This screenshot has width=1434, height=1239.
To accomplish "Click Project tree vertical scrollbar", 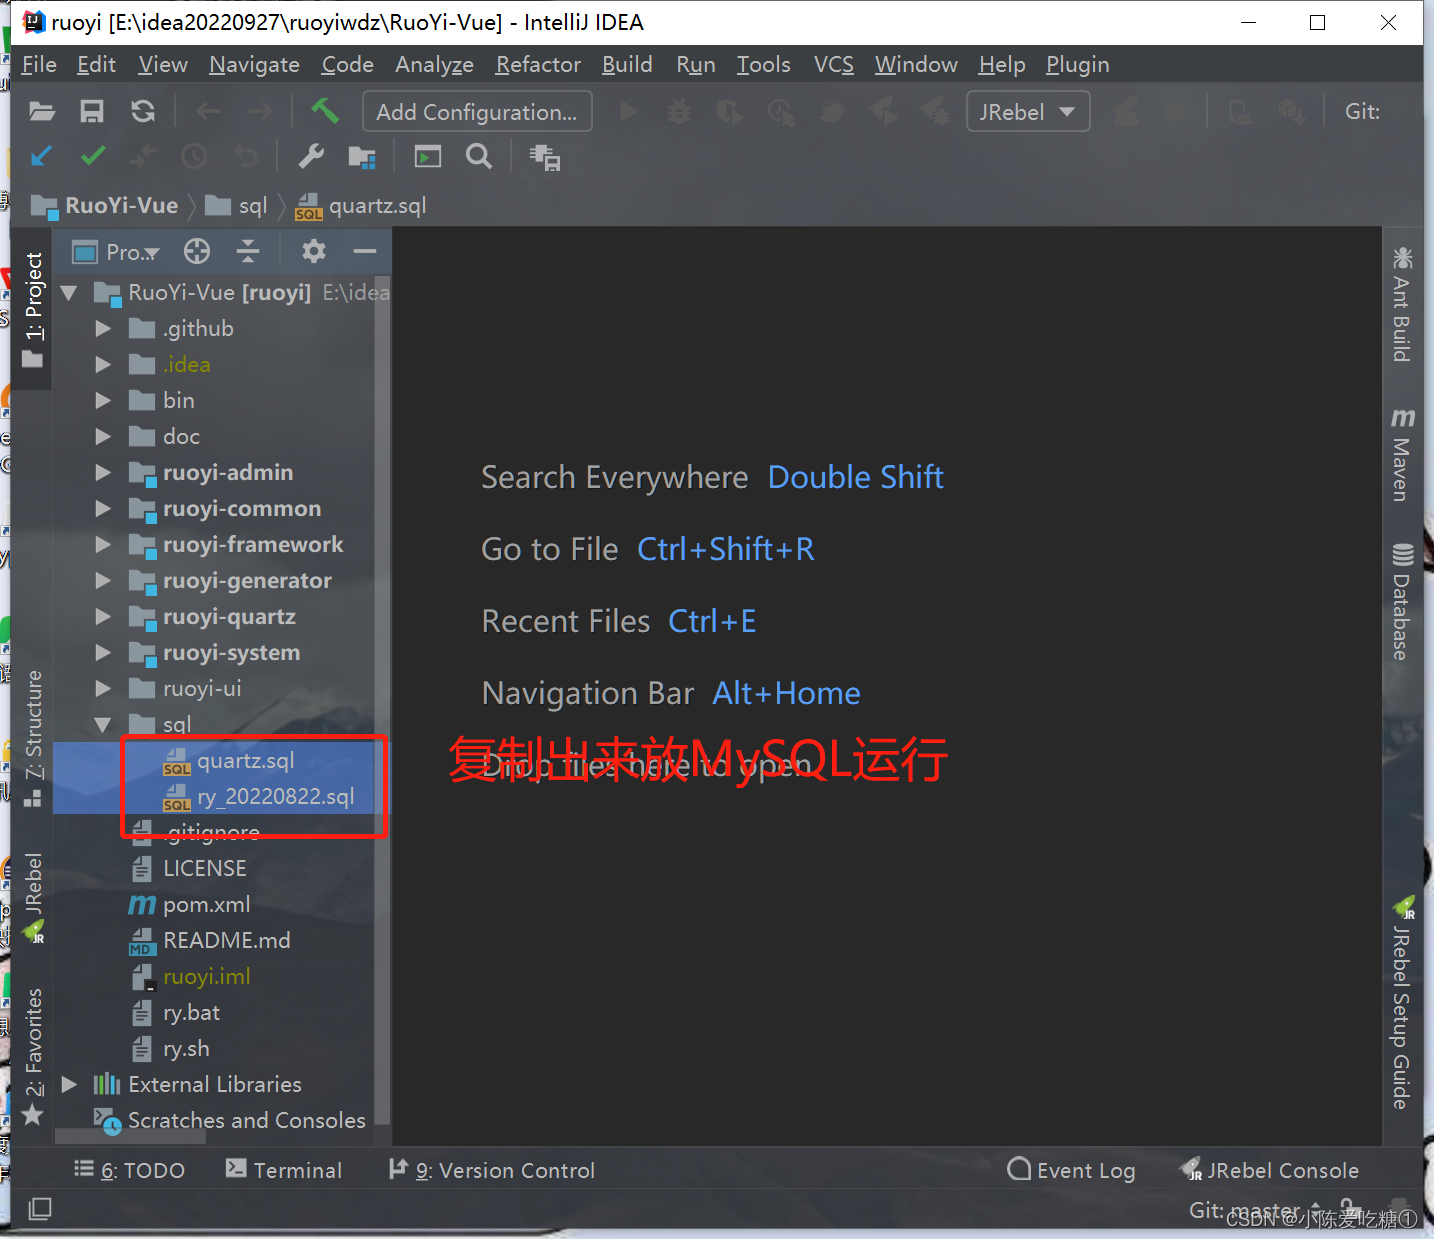I will [x=382, y=700].
